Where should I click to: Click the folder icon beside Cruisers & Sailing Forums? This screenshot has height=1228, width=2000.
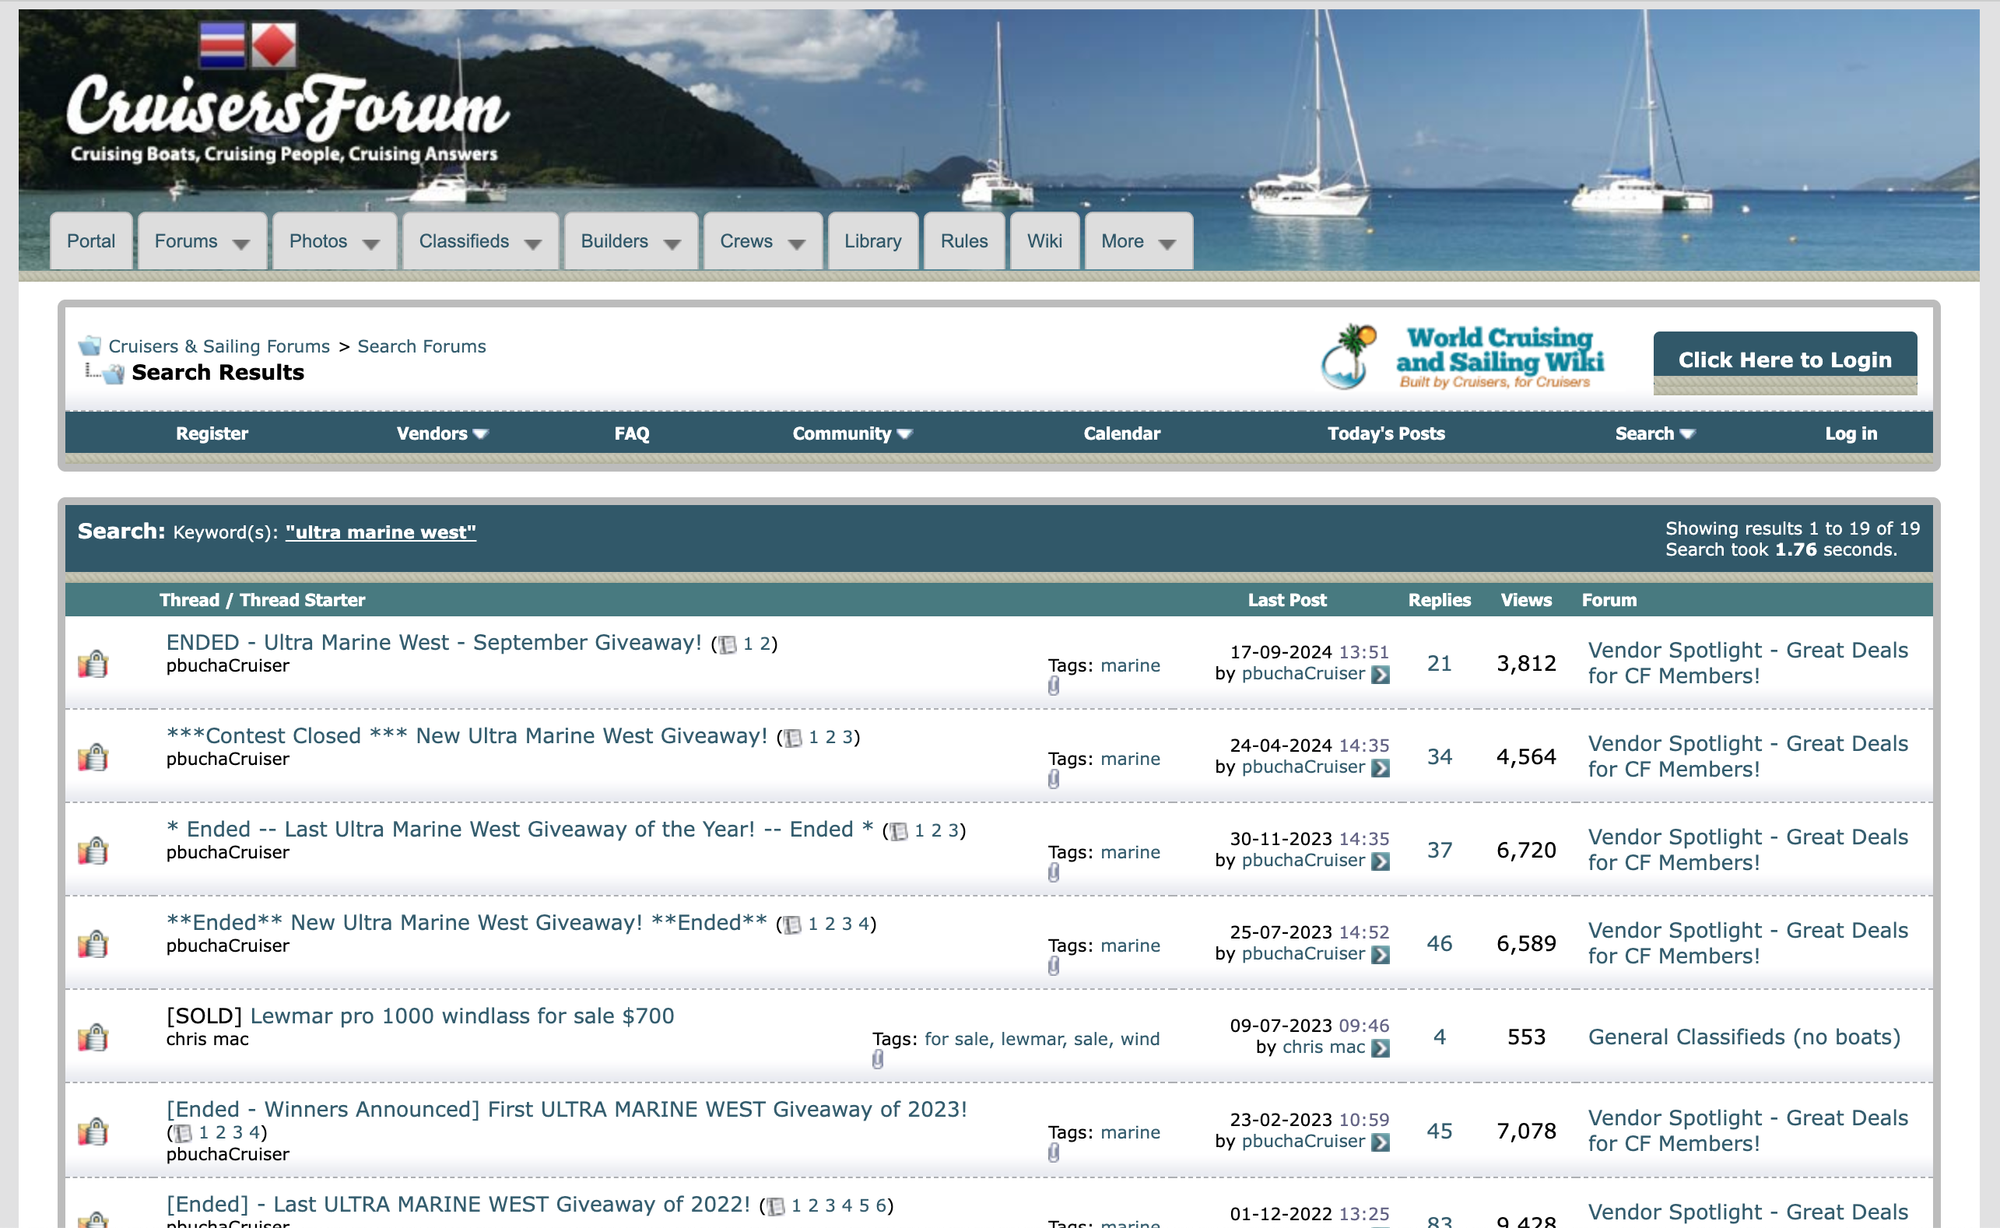pos(90,346)
